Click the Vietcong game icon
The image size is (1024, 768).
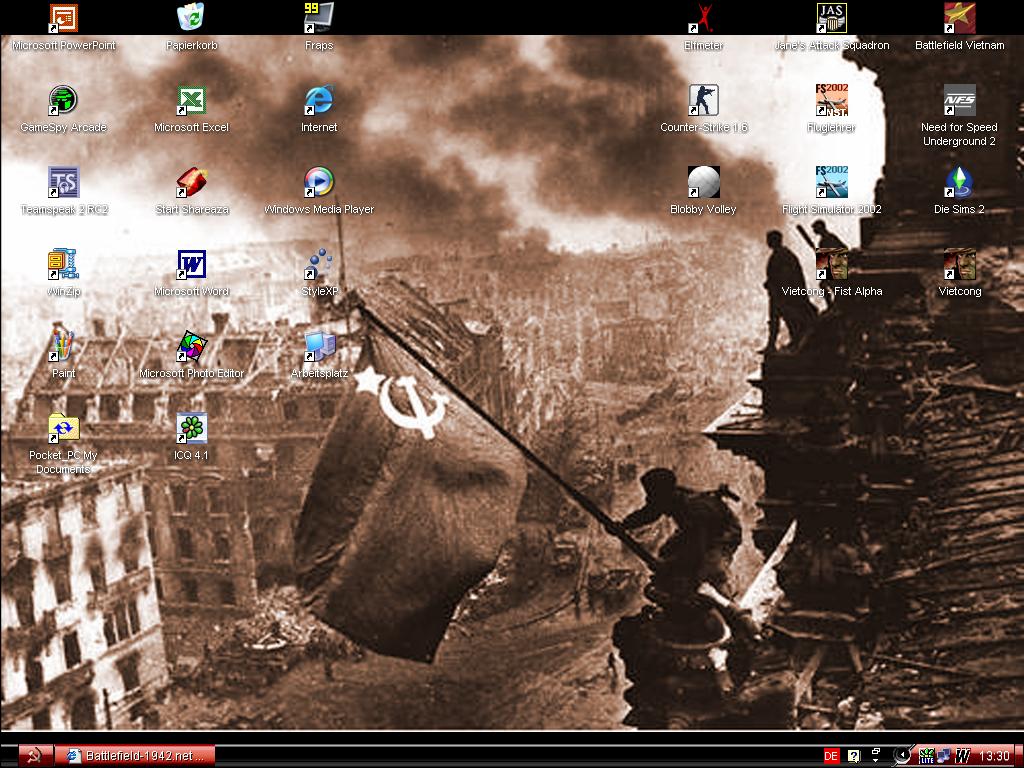point(959,264)
